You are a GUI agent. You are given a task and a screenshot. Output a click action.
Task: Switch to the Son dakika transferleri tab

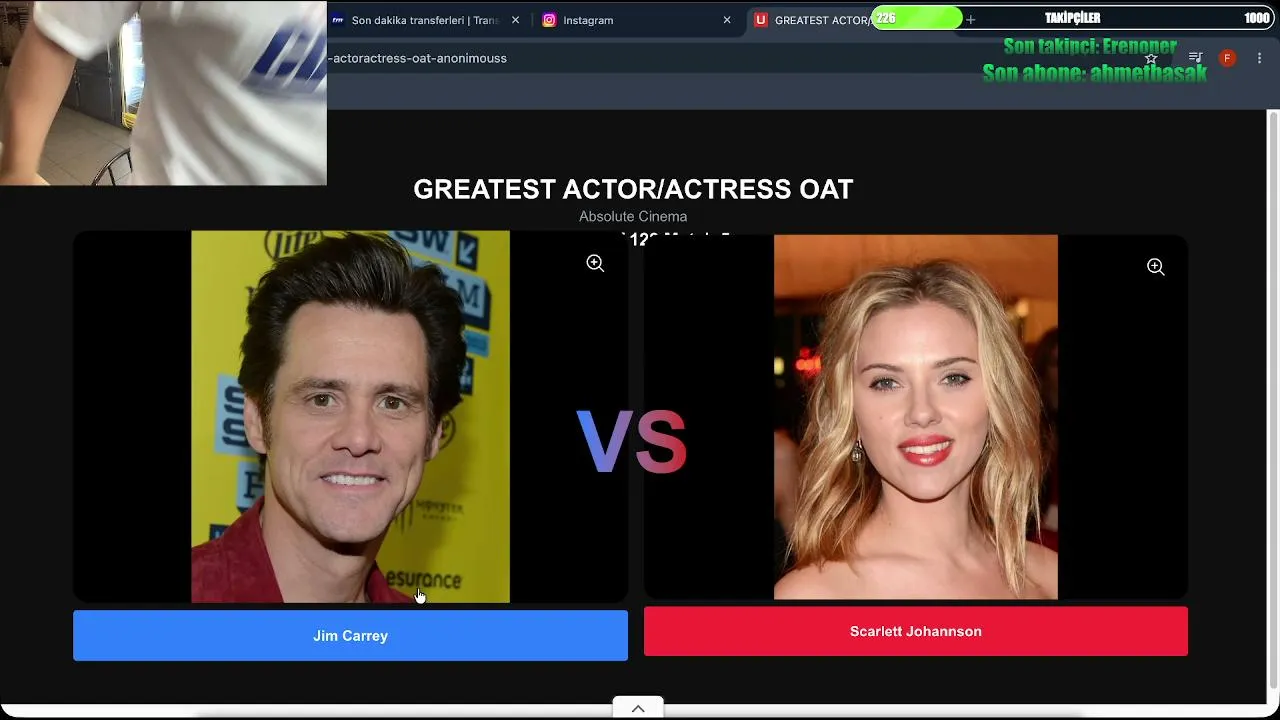[425, 20]
